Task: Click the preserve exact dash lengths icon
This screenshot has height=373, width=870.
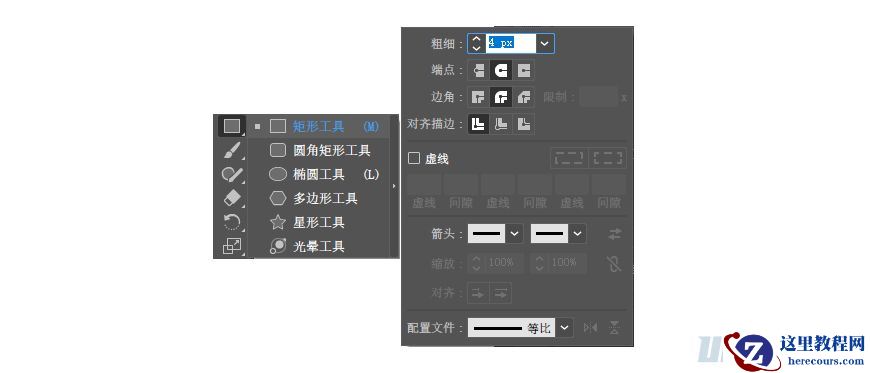Action: click(x=569, y=158)
